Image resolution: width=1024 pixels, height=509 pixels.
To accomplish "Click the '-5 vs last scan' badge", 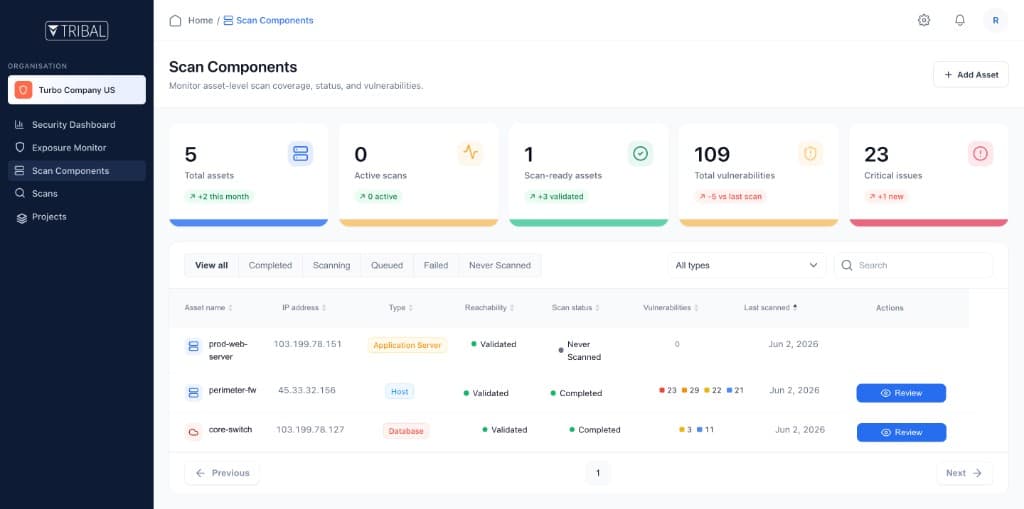I will click(729, 196).
